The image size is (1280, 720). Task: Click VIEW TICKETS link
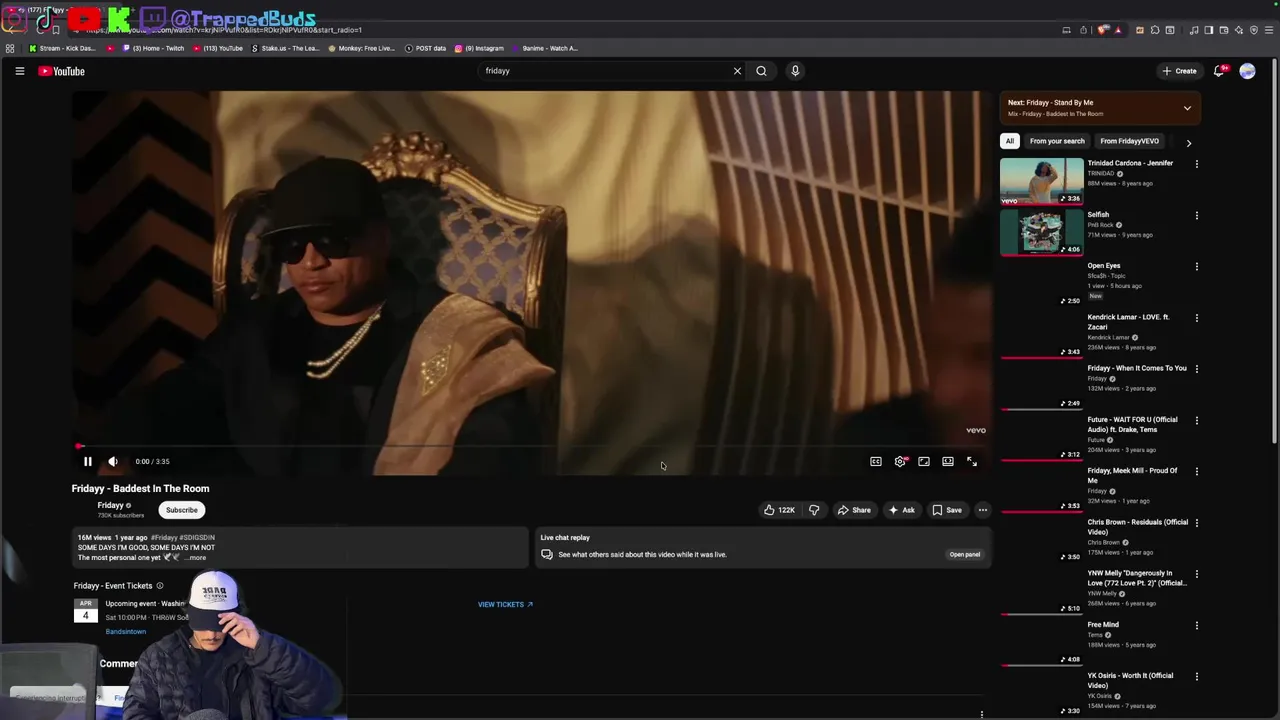[x=505, y=604]
